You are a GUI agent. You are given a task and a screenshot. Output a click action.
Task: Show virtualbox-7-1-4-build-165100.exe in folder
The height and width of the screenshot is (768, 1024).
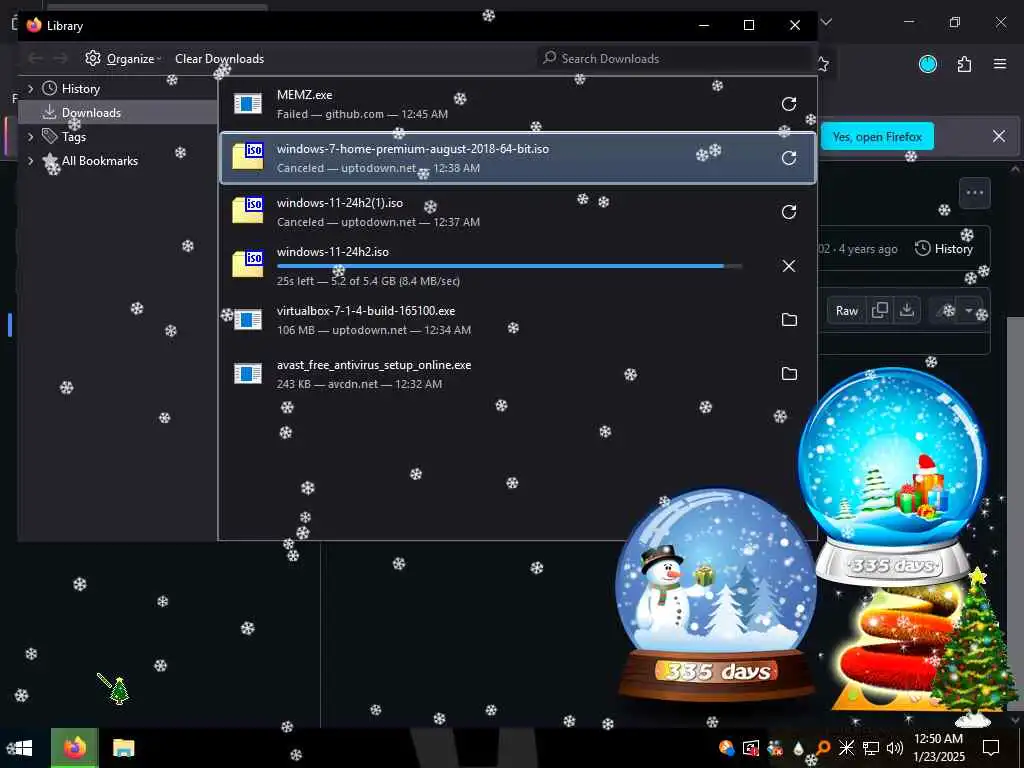click(x=789, y=320)
